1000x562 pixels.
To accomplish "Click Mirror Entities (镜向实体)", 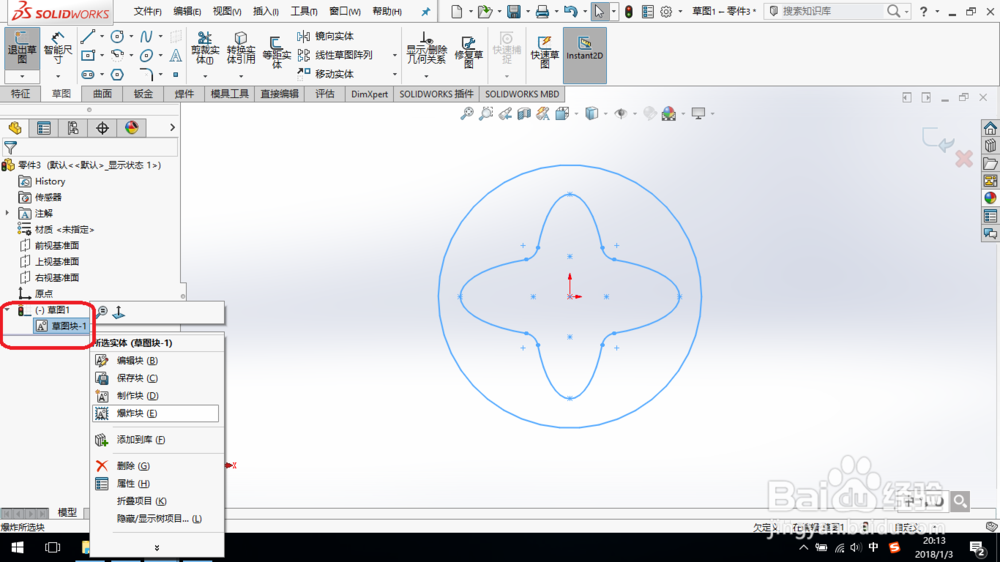I will point(326,36).
